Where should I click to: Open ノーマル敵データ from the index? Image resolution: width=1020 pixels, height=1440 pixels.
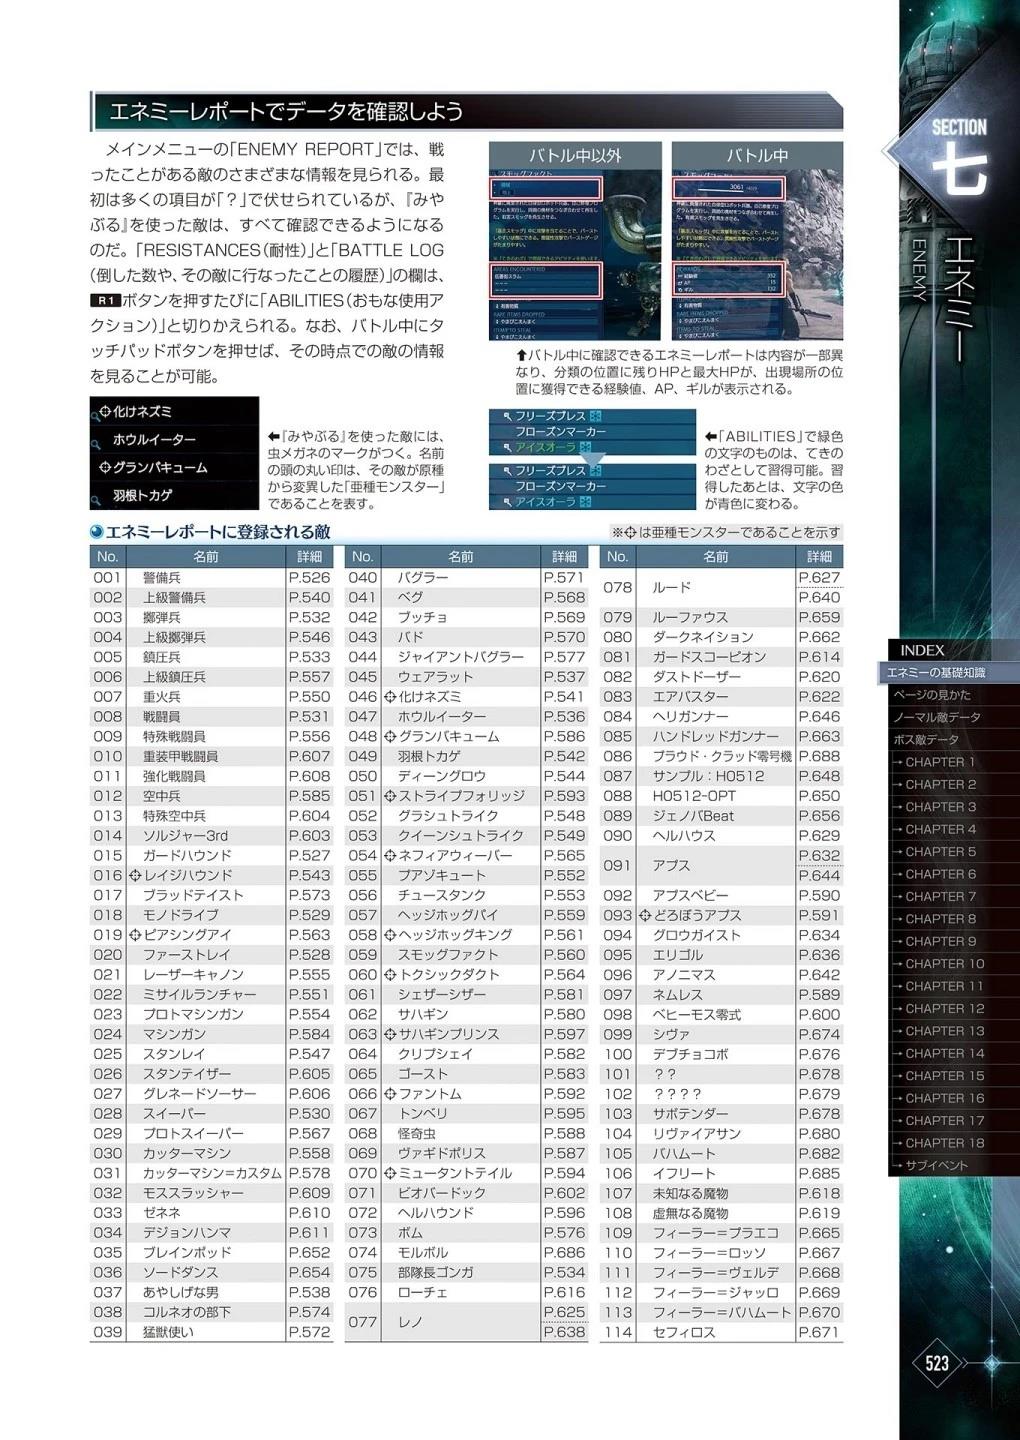point(936,717)
